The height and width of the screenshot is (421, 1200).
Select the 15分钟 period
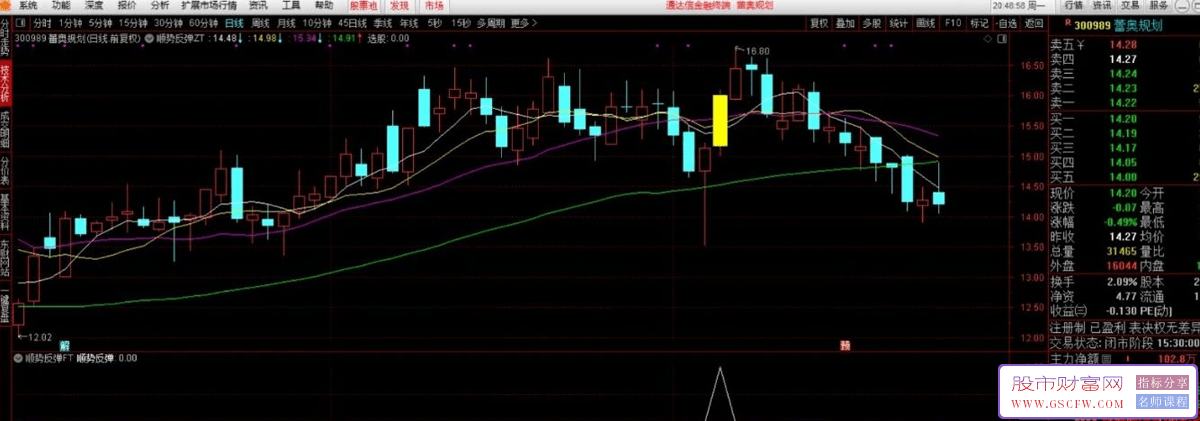coord(133,21)
